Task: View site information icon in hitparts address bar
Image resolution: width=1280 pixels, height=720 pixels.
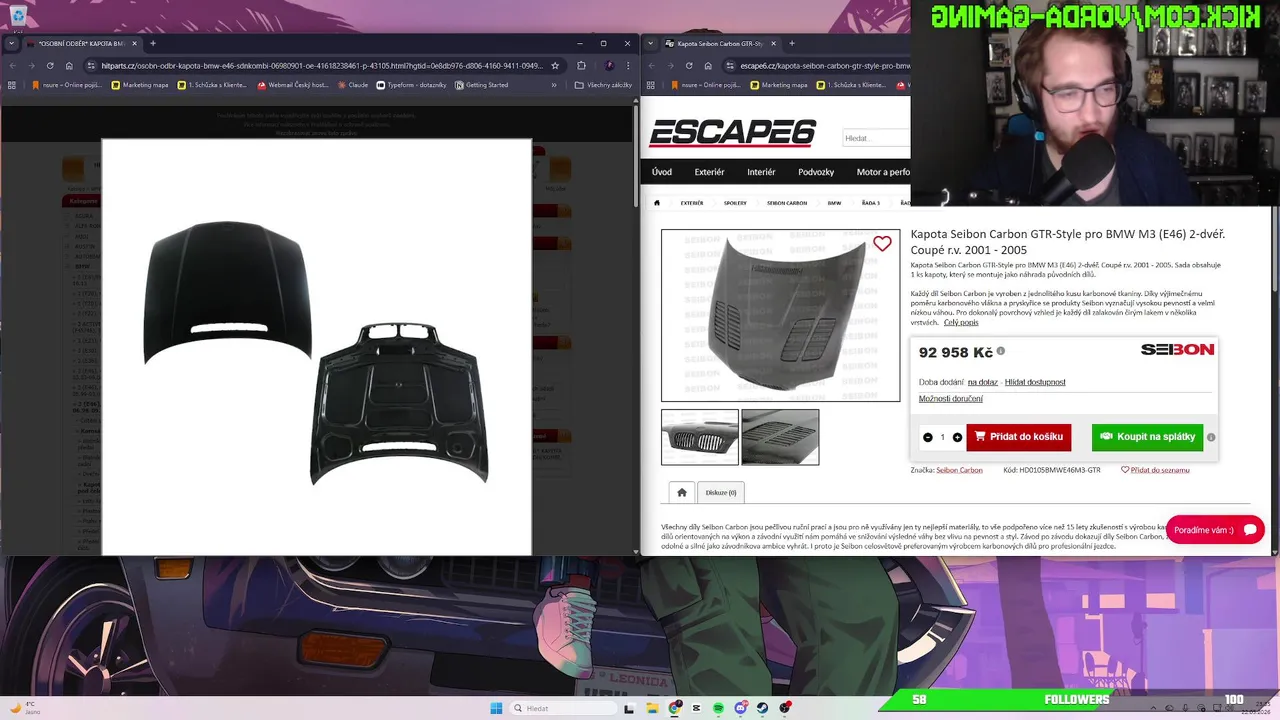Action: click(x=91, y=66)
